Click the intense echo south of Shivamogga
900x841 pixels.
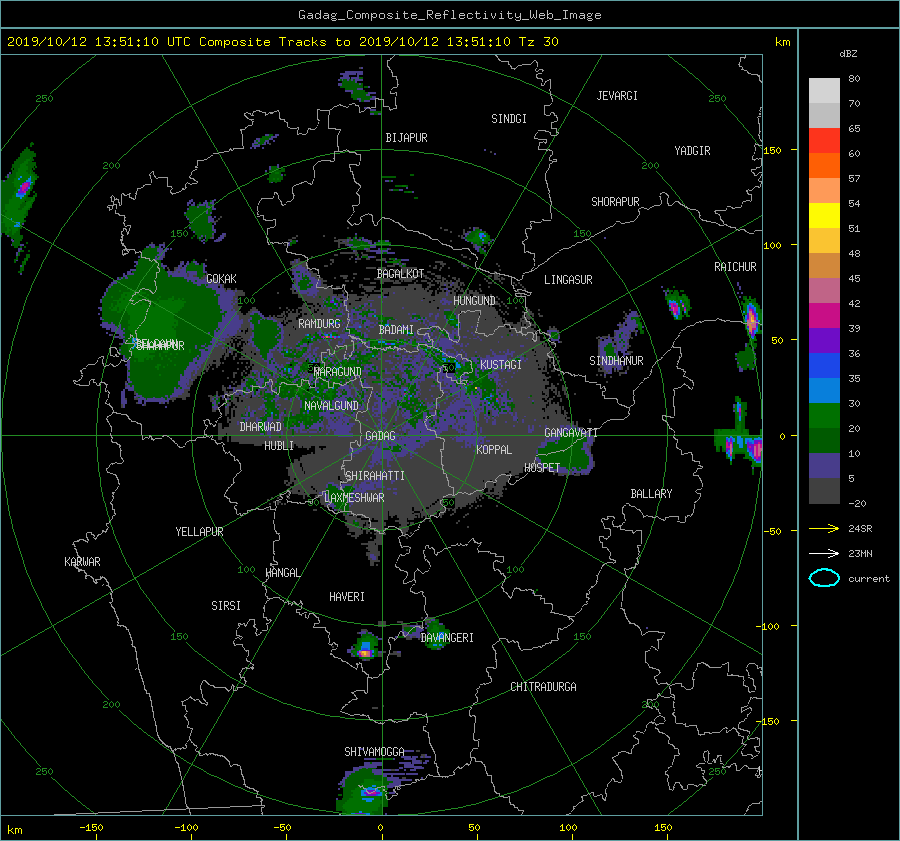pyautogui.click(x=370, y=792)
